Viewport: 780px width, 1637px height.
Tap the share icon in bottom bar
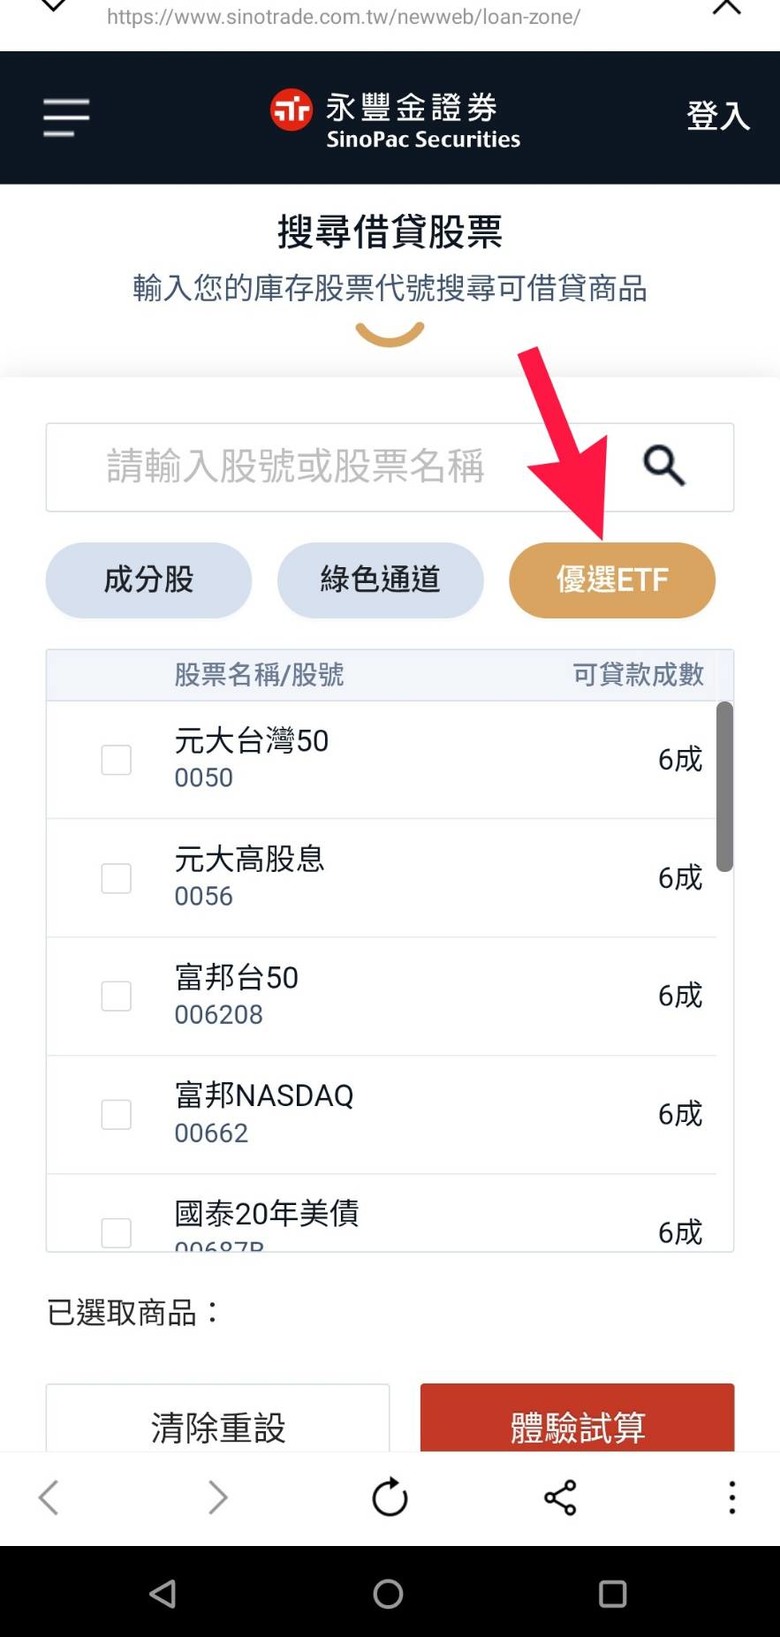coord(560,1497)
